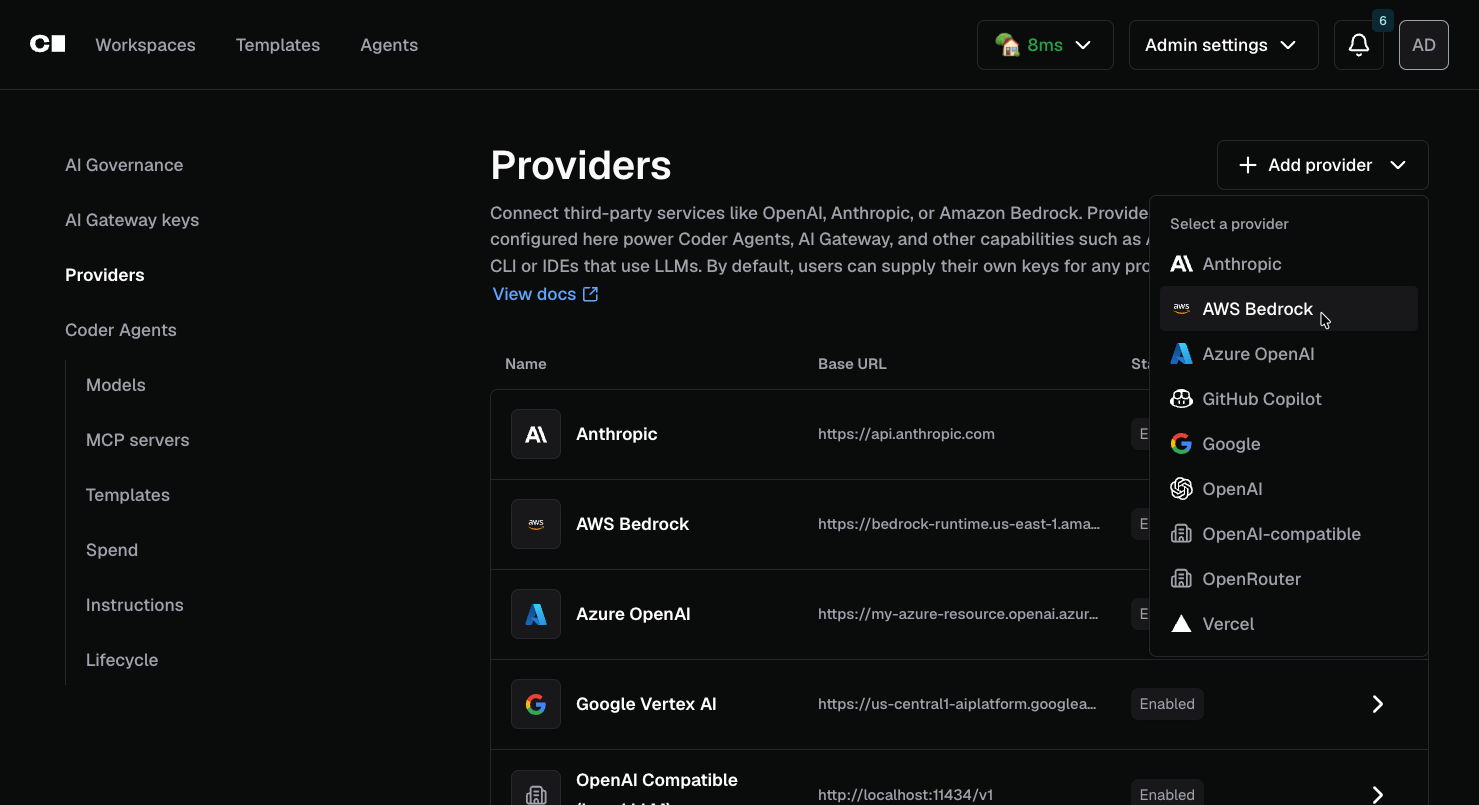Select Providers in the sidebar
The height and width of the screenshot is (805, 1479).
click(x=105, y=275)
